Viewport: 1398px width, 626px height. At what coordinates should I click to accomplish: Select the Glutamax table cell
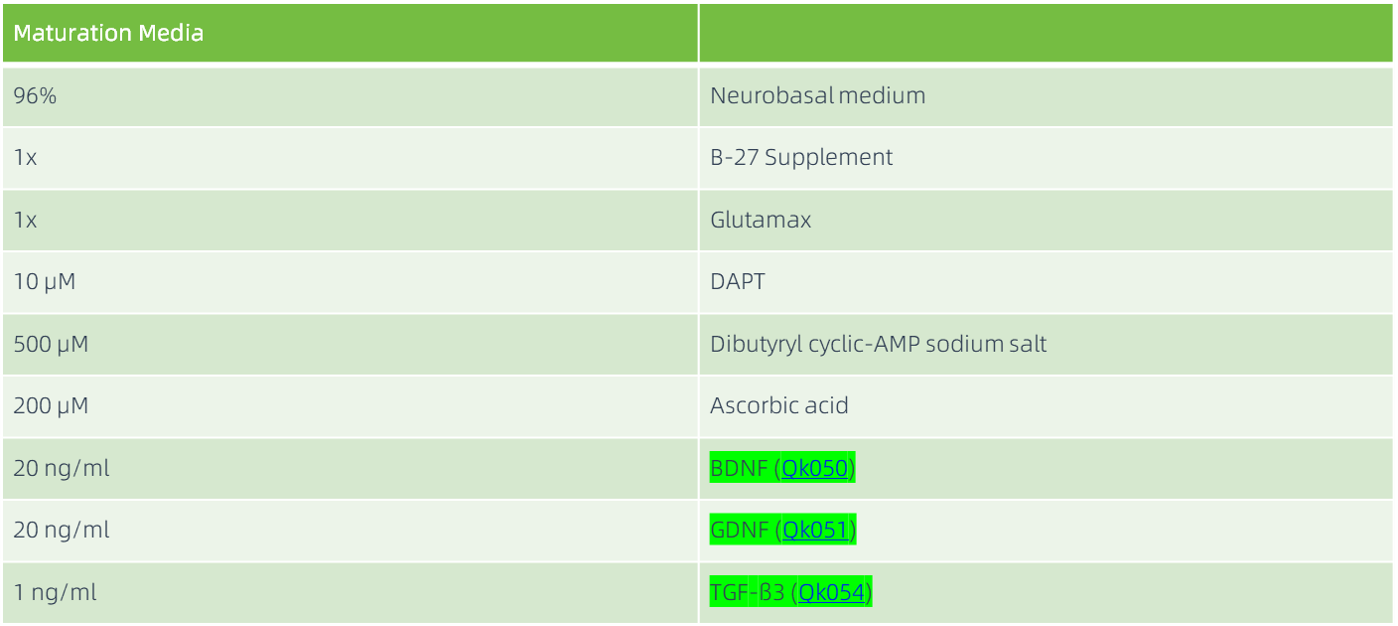[x=760, y=220]
